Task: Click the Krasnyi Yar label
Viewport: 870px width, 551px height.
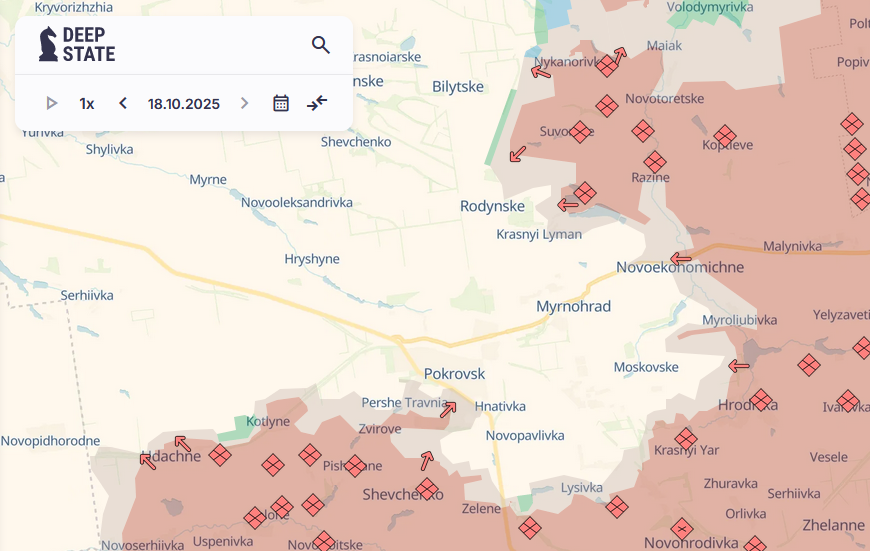Action: coord(686,450)
